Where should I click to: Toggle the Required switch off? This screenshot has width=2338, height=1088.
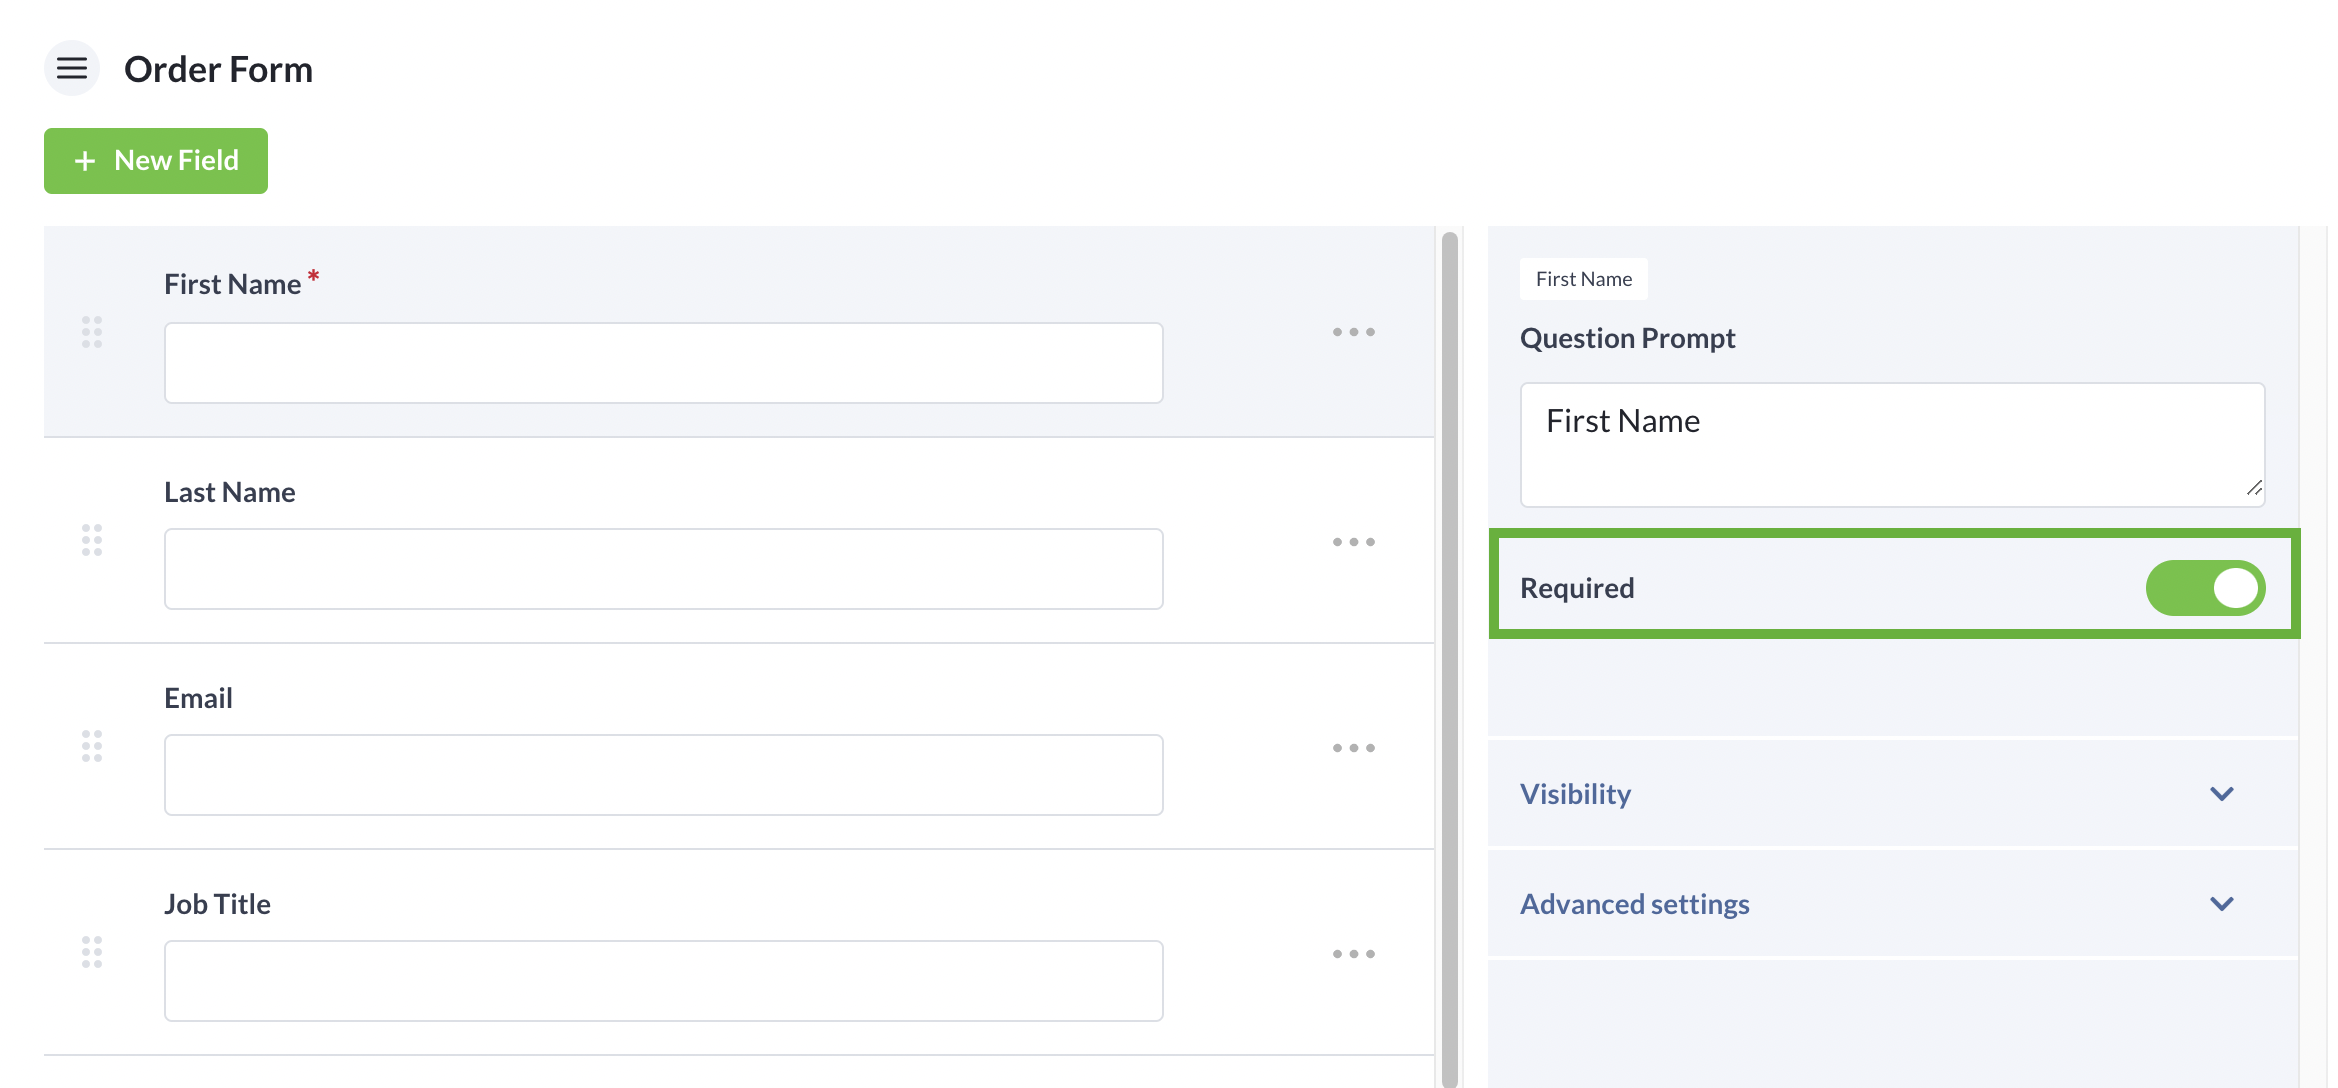click(2204, 588)
